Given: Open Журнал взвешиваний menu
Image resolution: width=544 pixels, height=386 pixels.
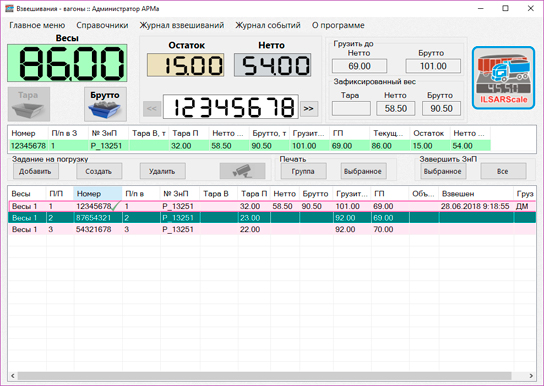Looking at the screenshot, I should (182, 25).
